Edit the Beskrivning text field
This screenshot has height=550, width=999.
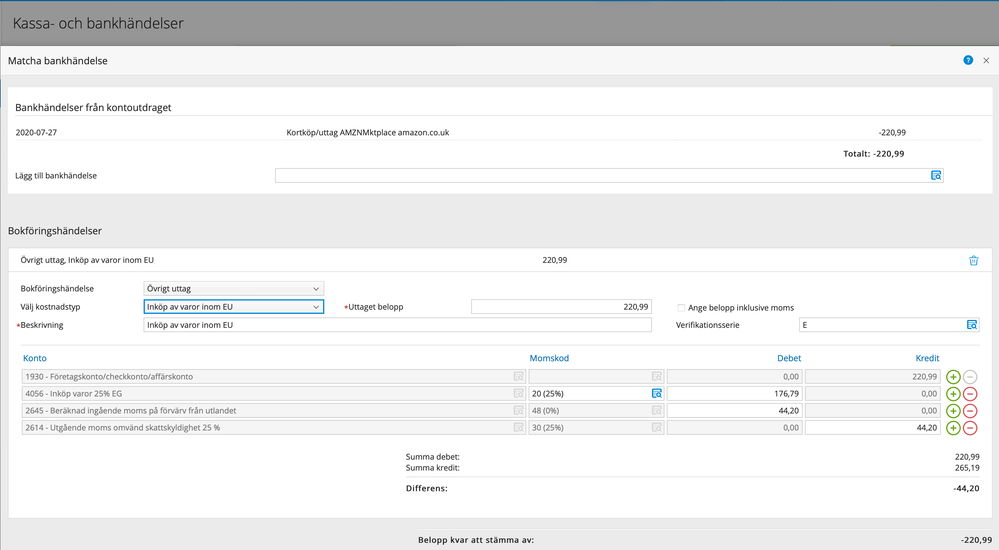(x=397, y=325)
